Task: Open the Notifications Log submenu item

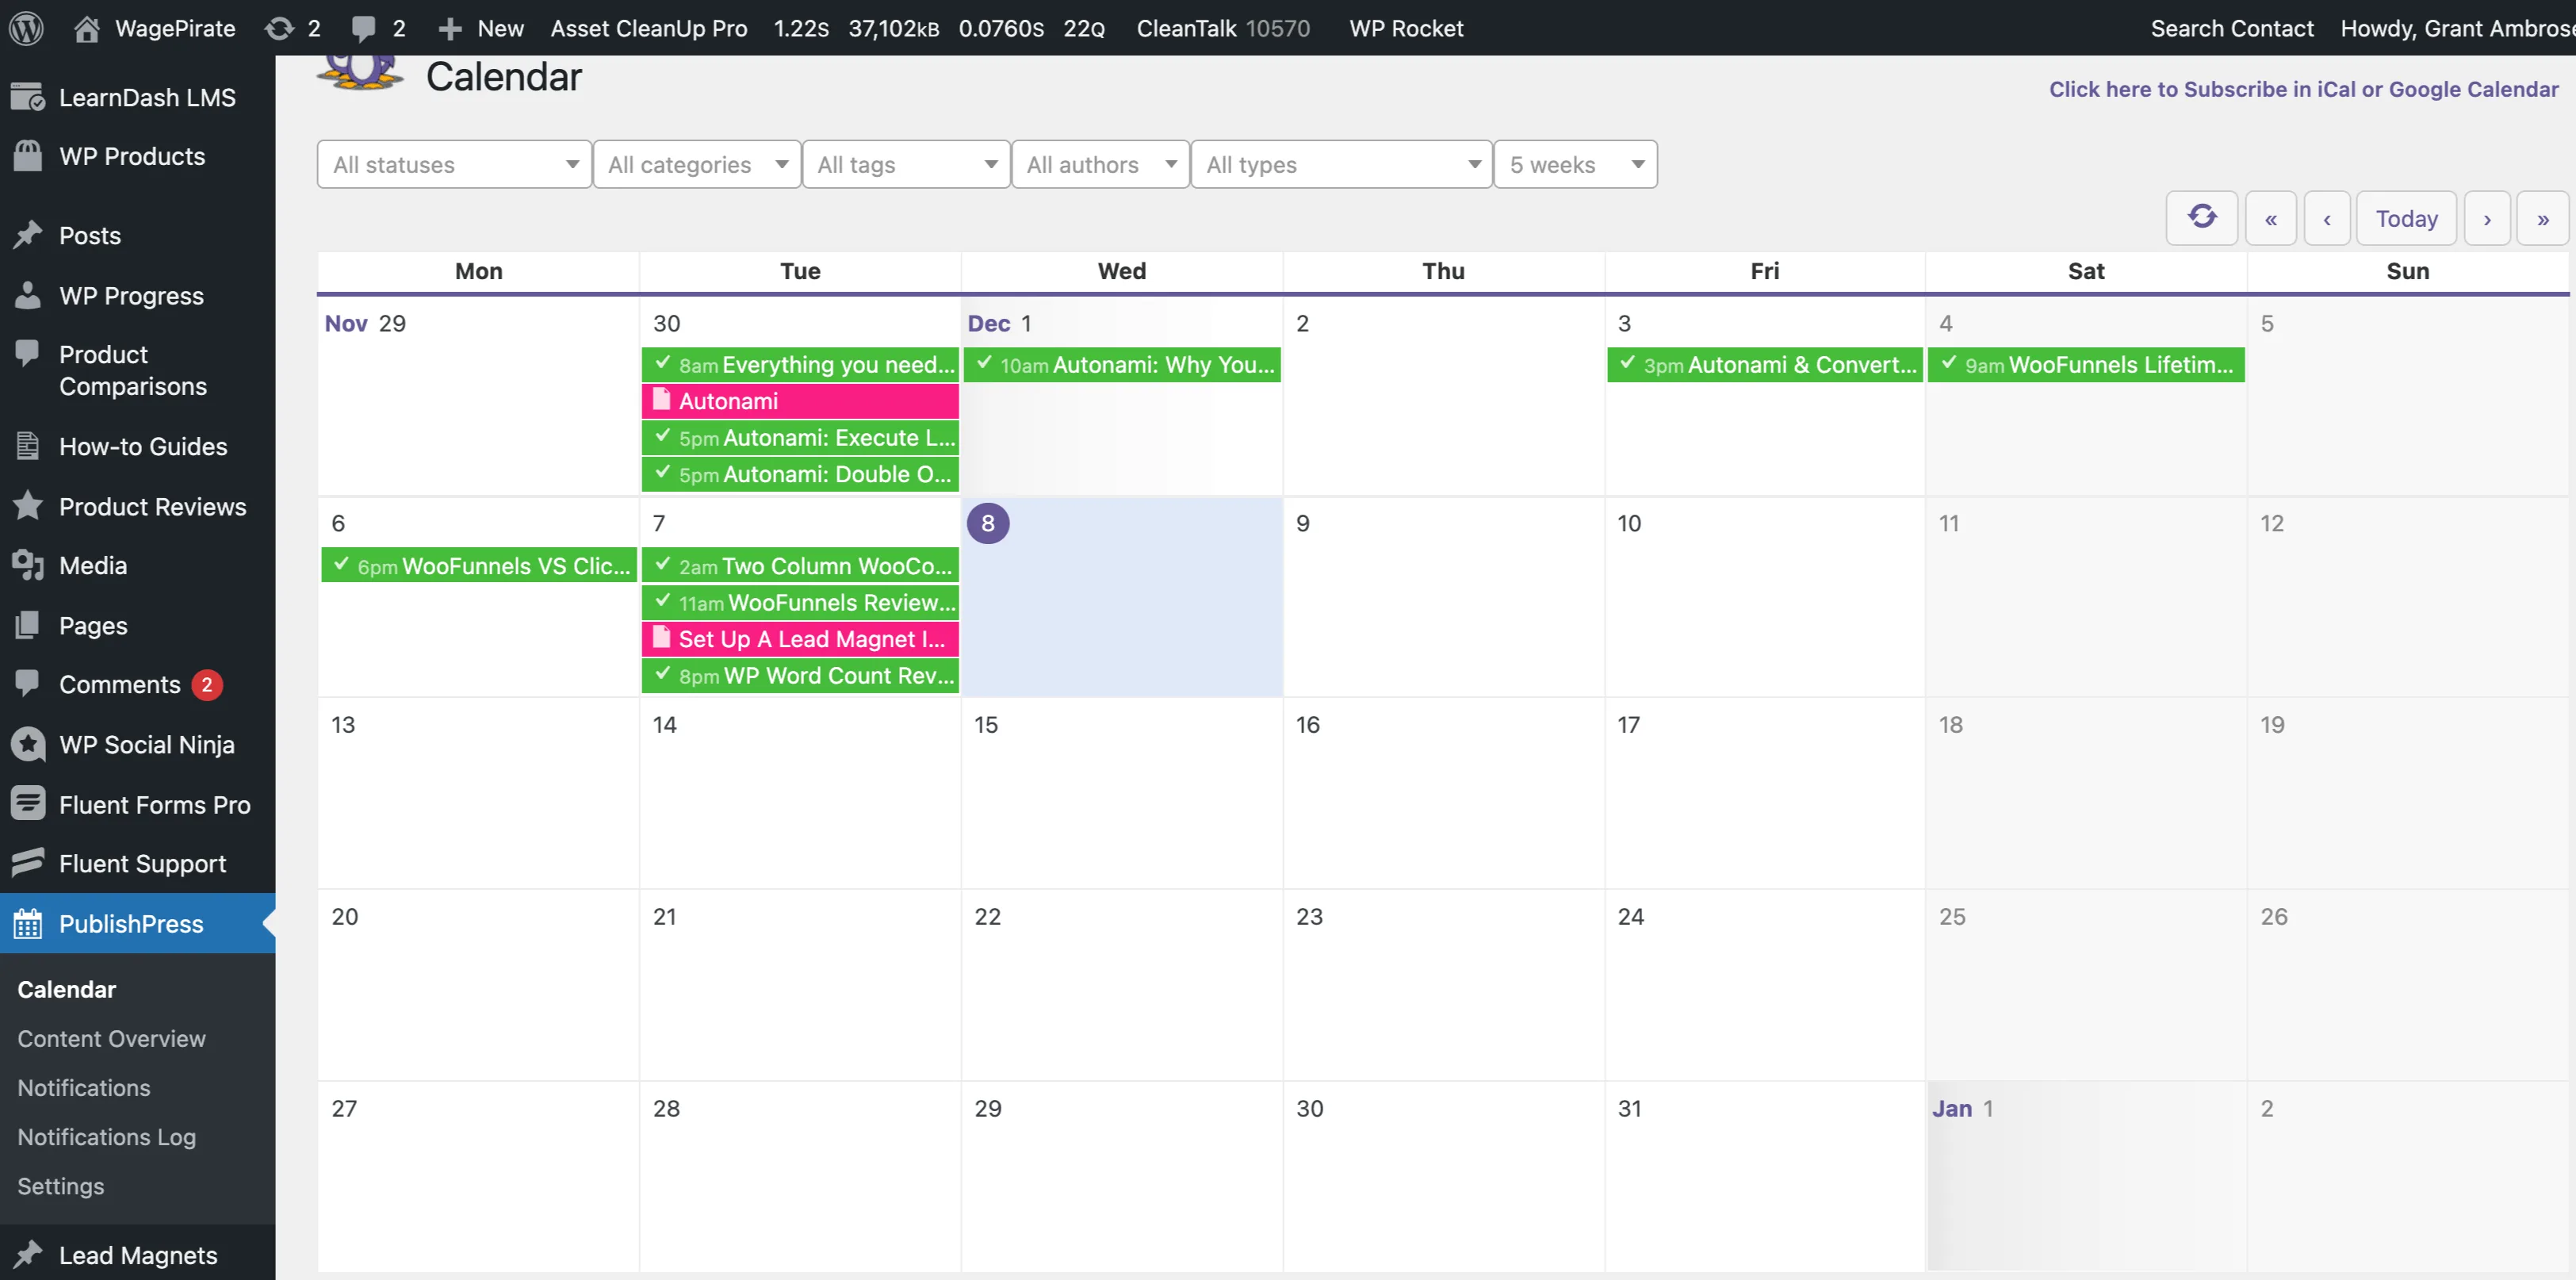Action: (106, 1136)
